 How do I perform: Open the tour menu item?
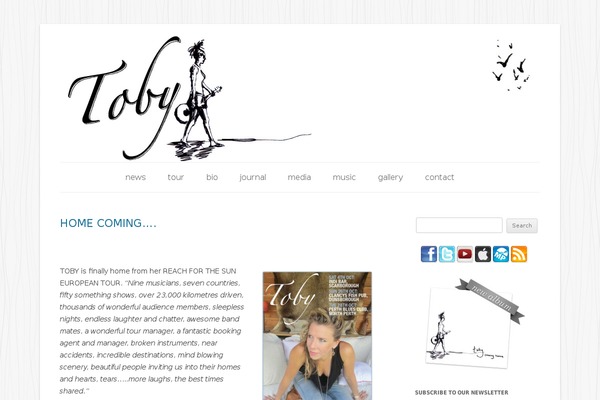[x=176, y=177]
